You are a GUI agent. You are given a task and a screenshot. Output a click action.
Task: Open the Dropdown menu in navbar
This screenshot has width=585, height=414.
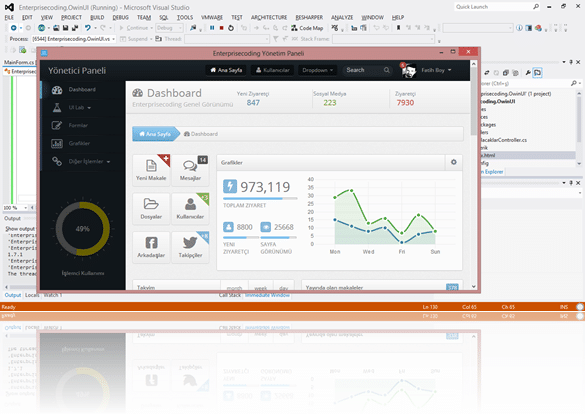317,70
